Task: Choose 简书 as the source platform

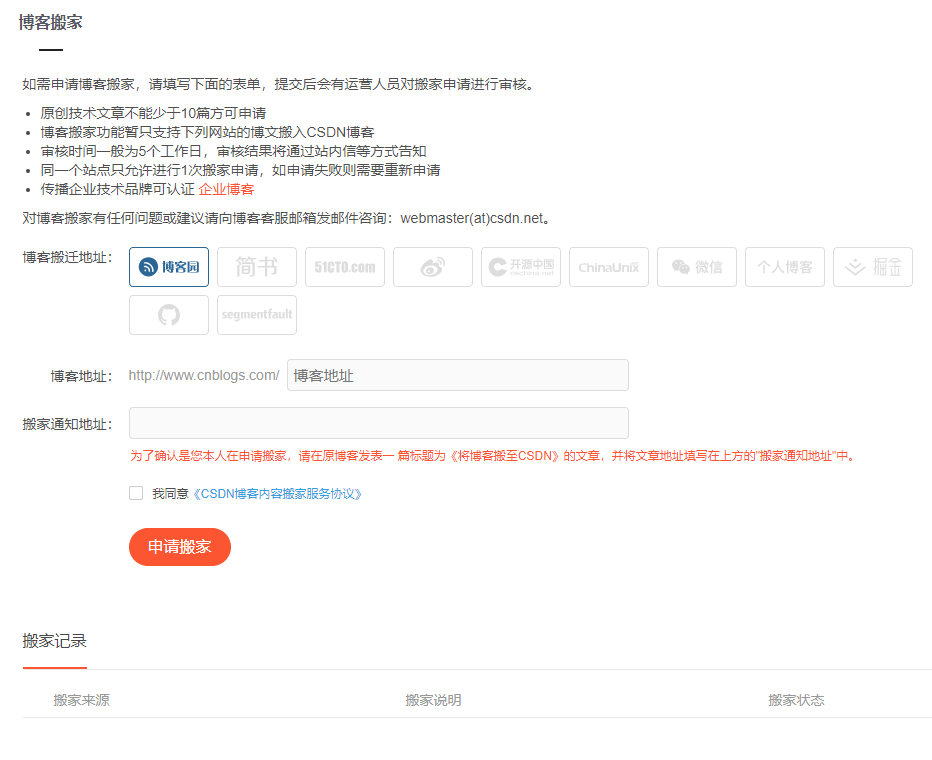Action: [256, 266]
